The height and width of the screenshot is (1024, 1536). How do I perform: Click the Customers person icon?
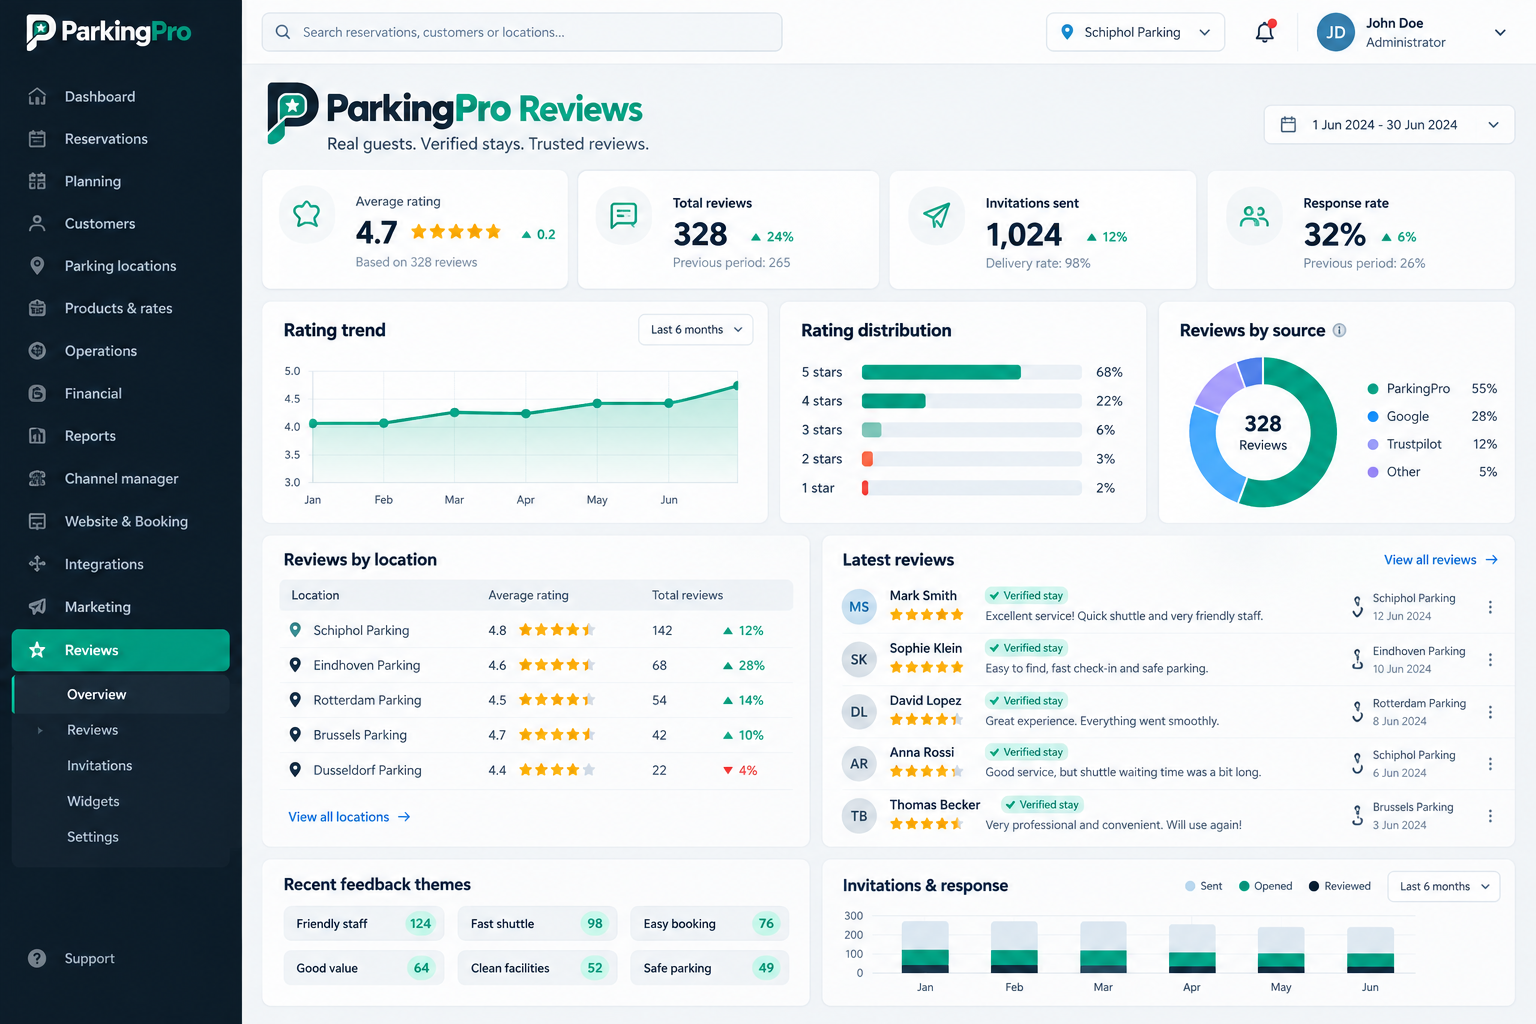(37, 223)
